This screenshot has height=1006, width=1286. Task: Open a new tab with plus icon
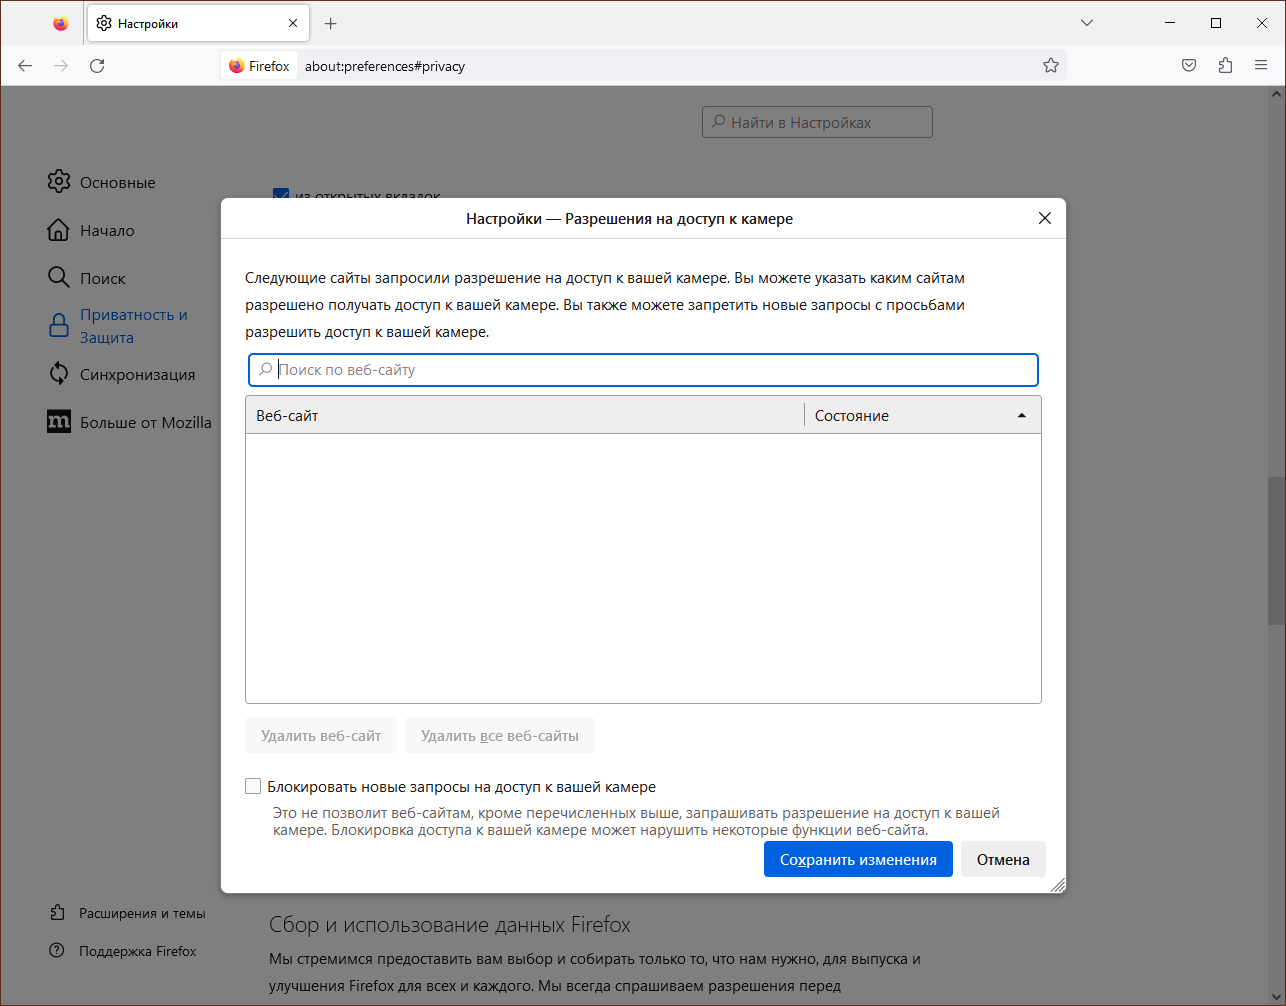tap(331, 23)
